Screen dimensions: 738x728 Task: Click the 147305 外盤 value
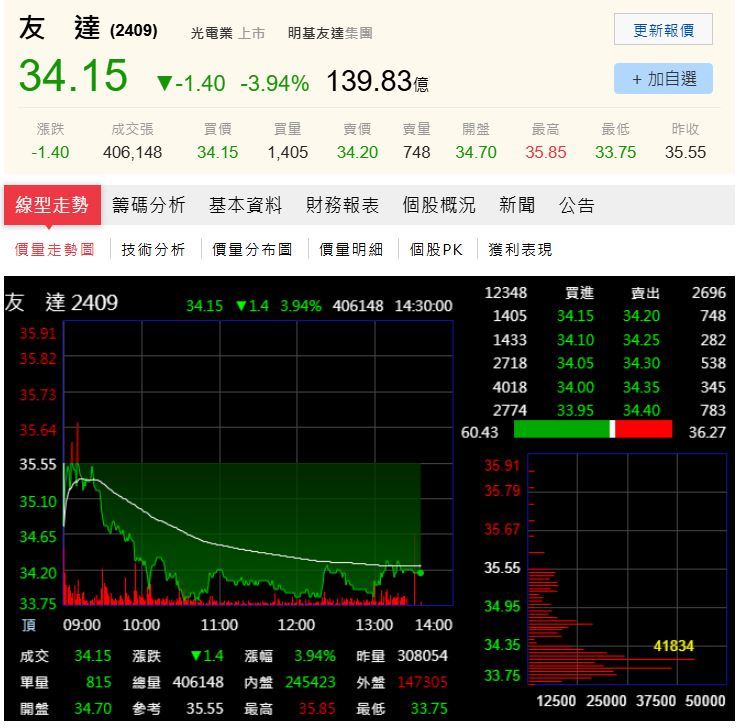pos(422,682)
